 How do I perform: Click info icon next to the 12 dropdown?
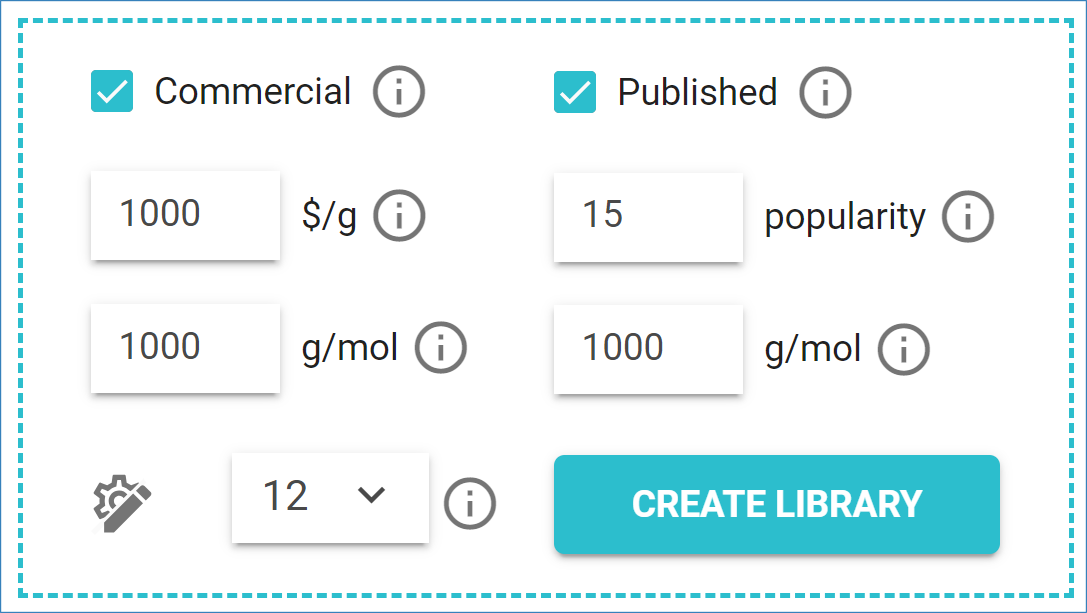coord(470,503)
